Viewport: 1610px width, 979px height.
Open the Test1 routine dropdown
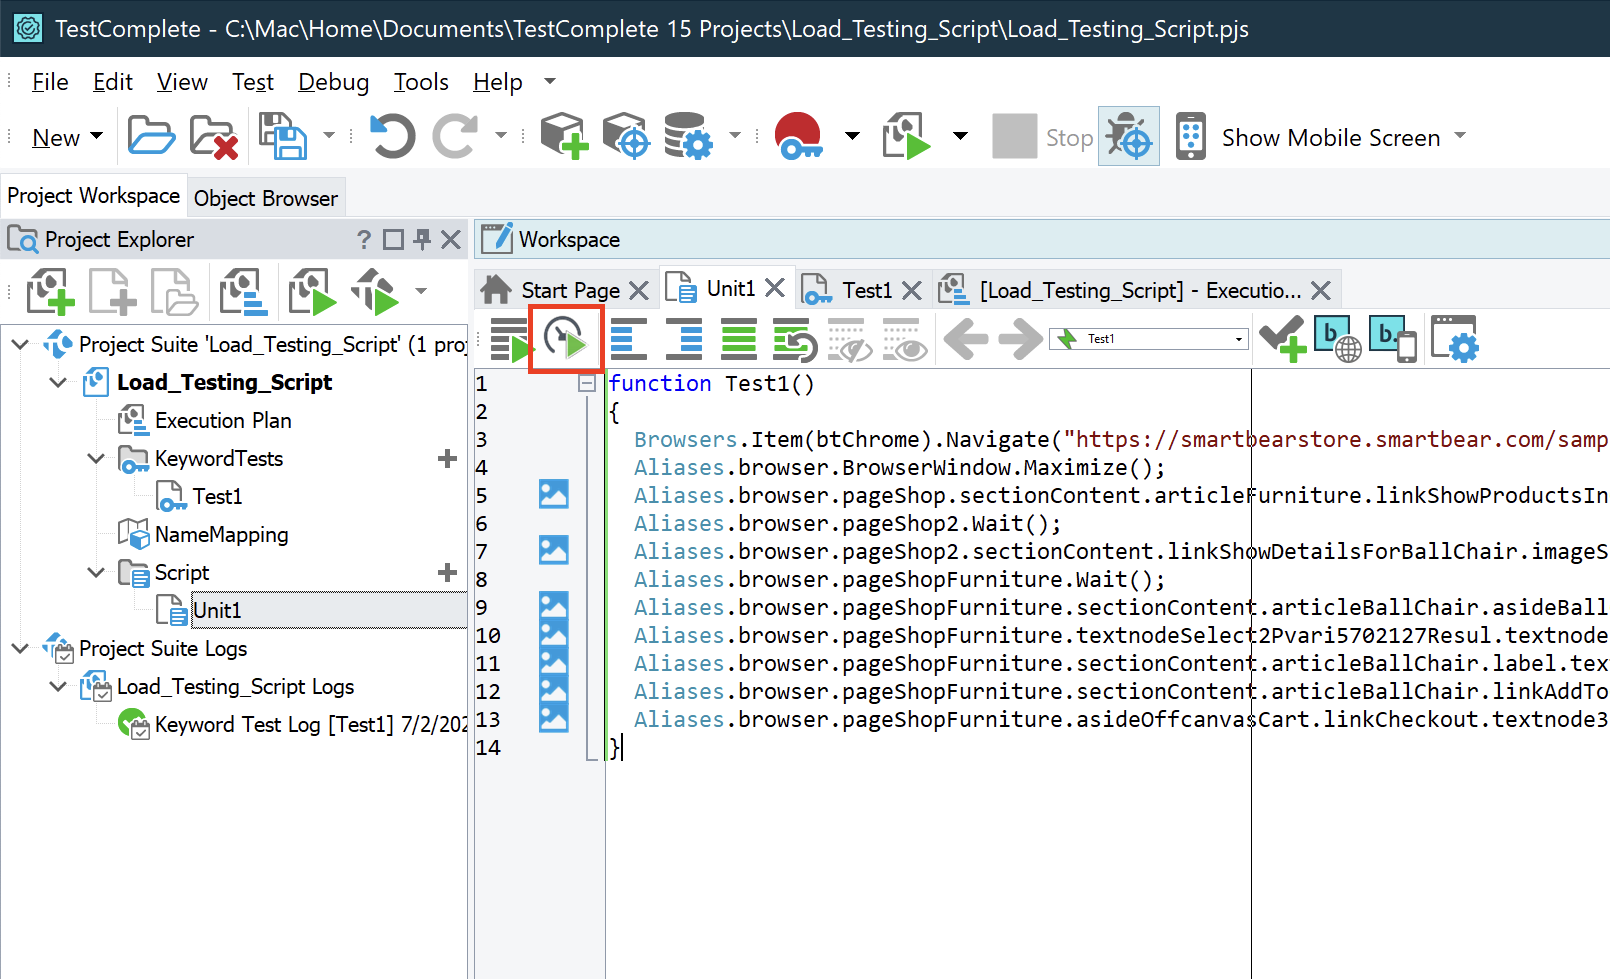point(1238,339)
